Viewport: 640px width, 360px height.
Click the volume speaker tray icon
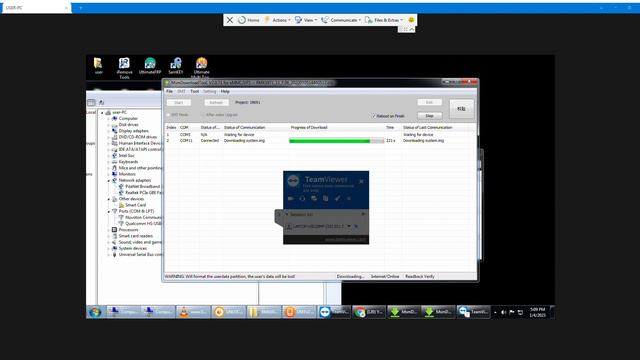pyautogui.click(x=503, y=312)
